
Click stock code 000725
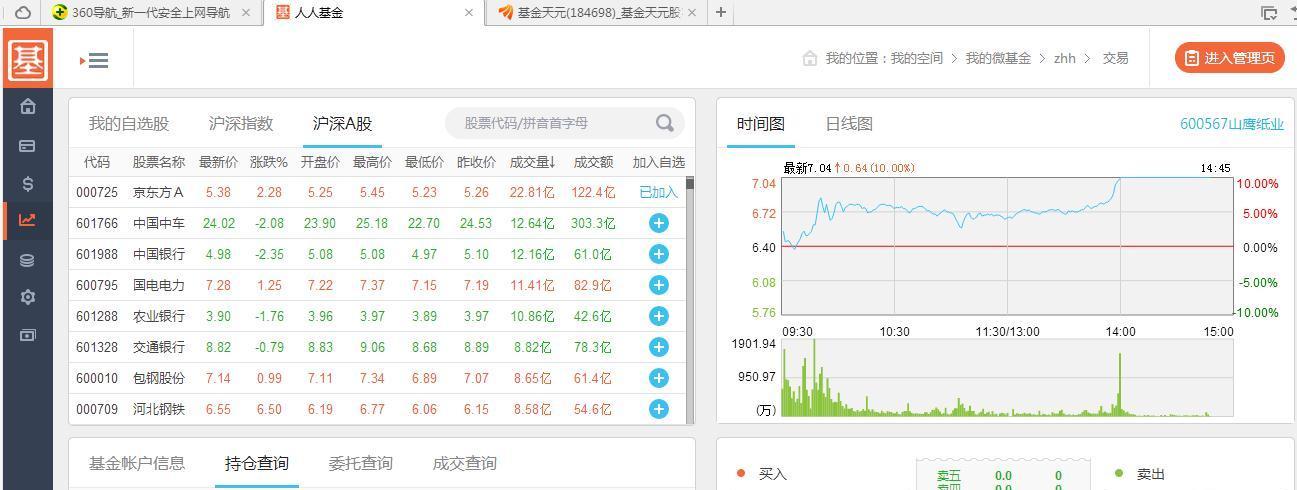pyautogui.click(x=97, y=192)
